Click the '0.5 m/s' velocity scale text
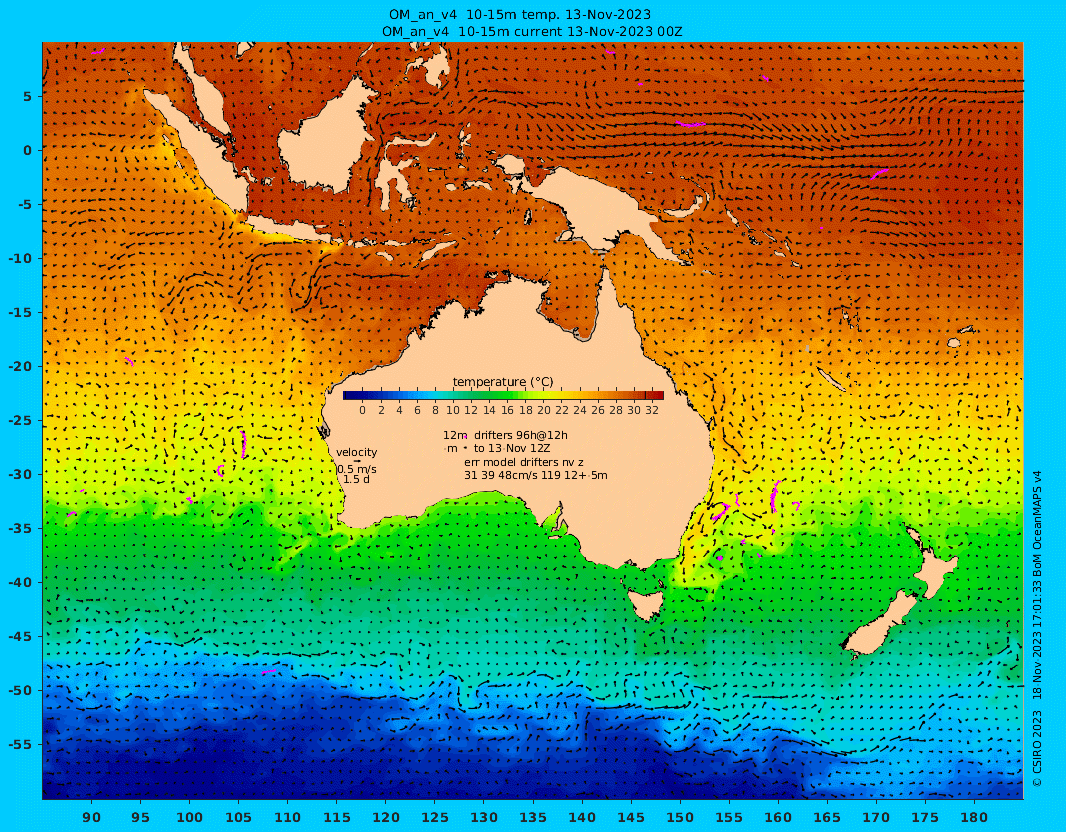The width and height of the screenshot is (1066, 832). click(357, 469)
